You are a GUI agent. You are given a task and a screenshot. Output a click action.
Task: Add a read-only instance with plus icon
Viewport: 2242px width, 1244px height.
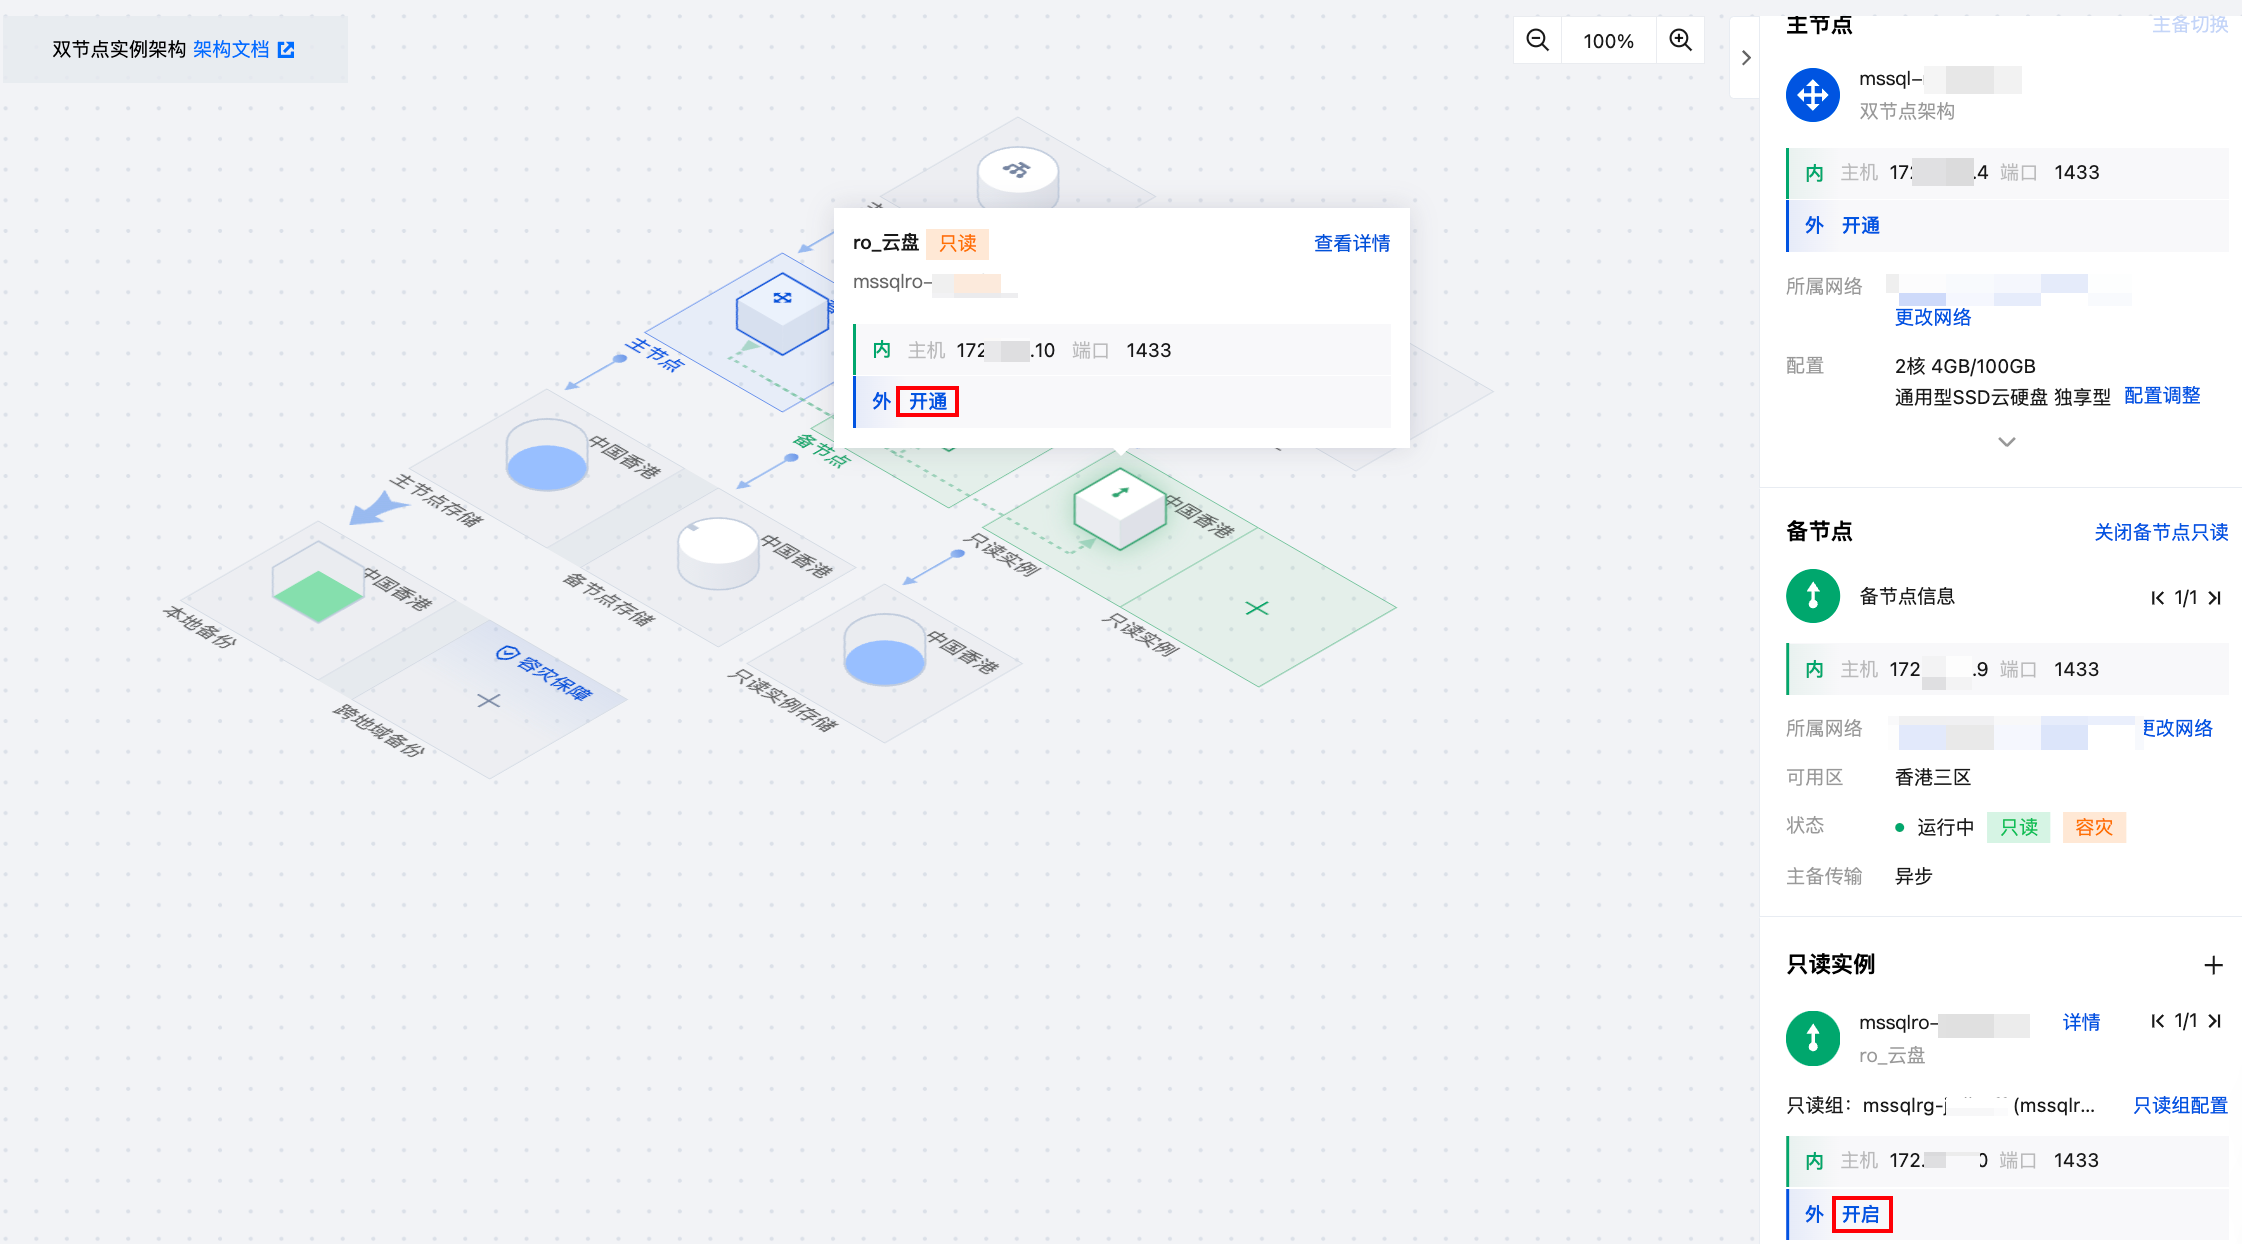(x=2213, y=965)
